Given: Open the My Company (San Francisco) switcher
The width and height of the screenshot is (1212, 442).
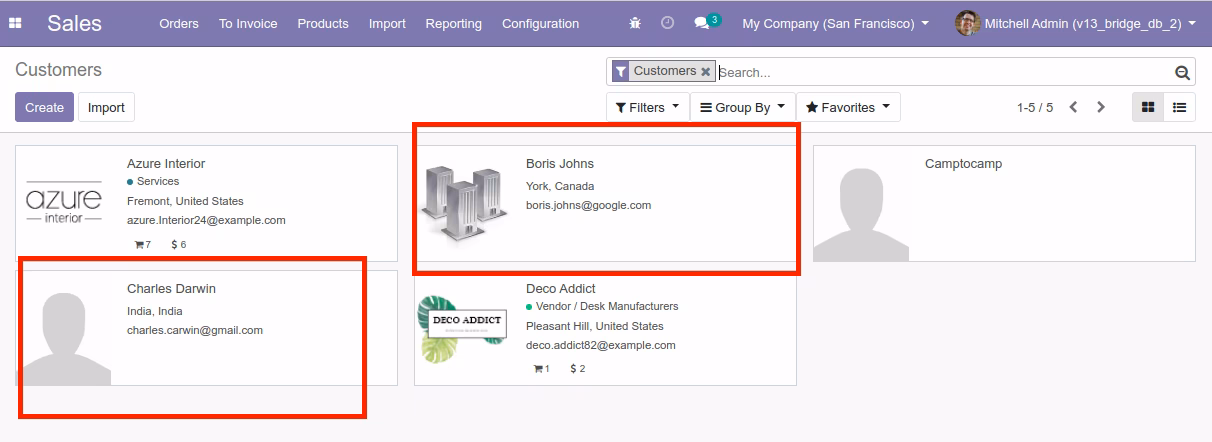Looking at the screenshot, I should 835,23.
